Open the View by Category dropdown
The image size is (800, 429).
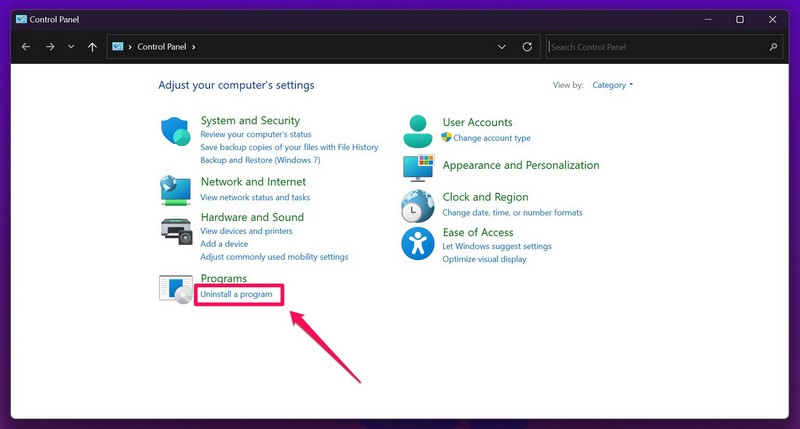612,85
